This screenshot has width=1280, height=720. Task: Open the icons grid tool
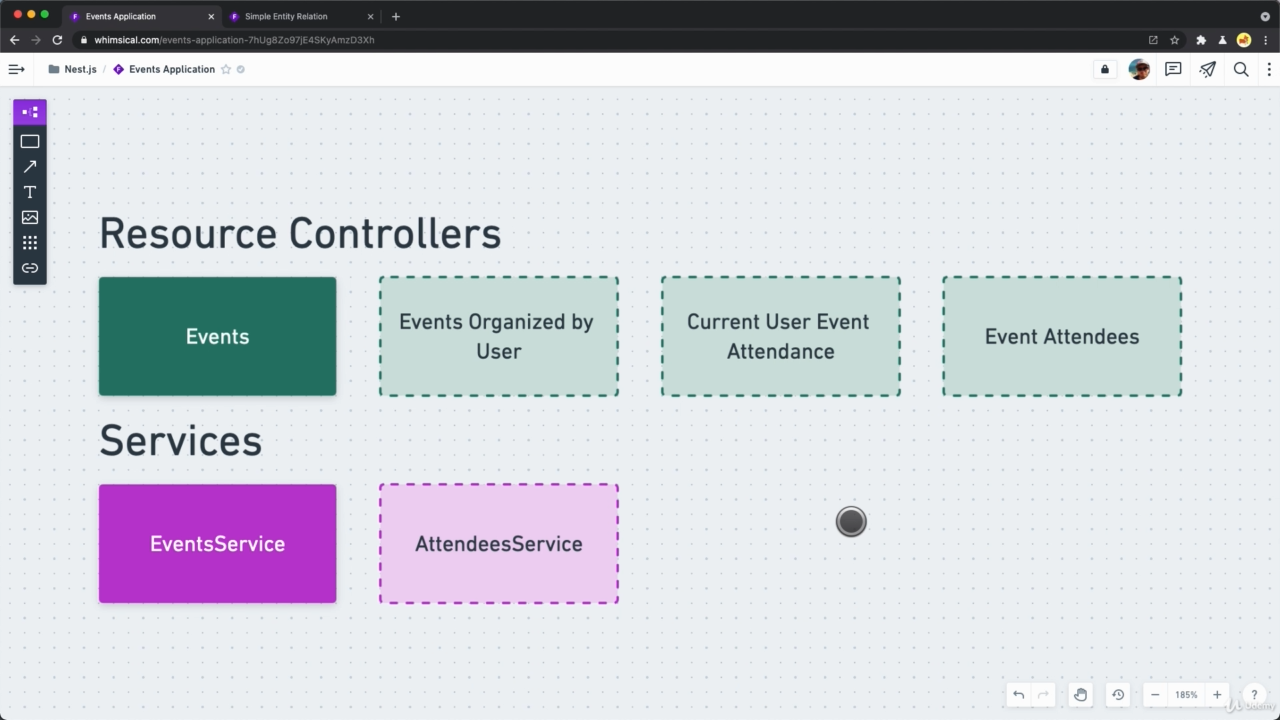tap(30, 243)
